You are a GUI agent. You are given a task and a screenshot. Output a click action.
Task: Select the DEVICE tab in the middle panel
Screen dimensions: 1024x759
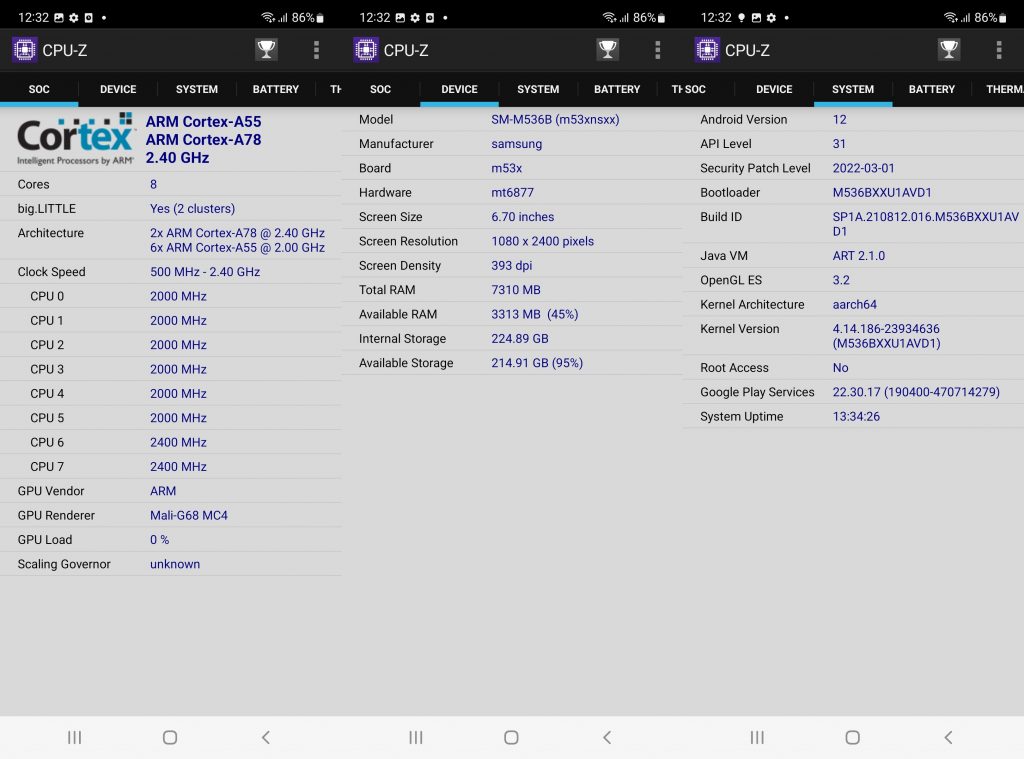tap(459, 89)
